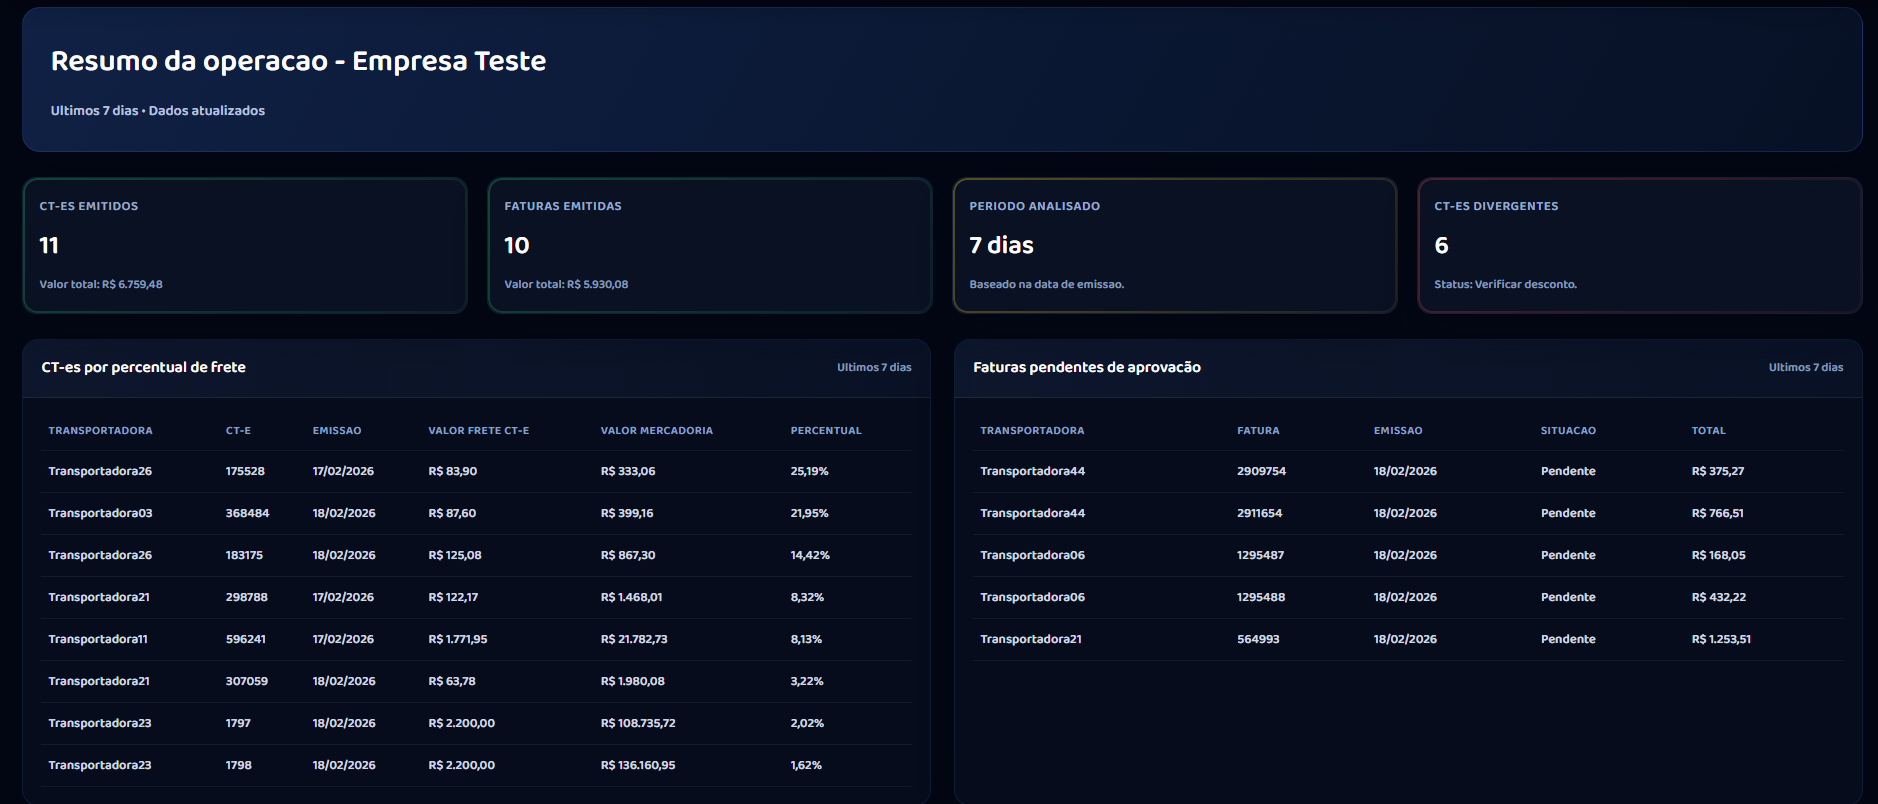The width and height of the screenshot is (1878, 804).
Task: Select invoice 564993 from Transportadora21
Action: pos(1257,640)
